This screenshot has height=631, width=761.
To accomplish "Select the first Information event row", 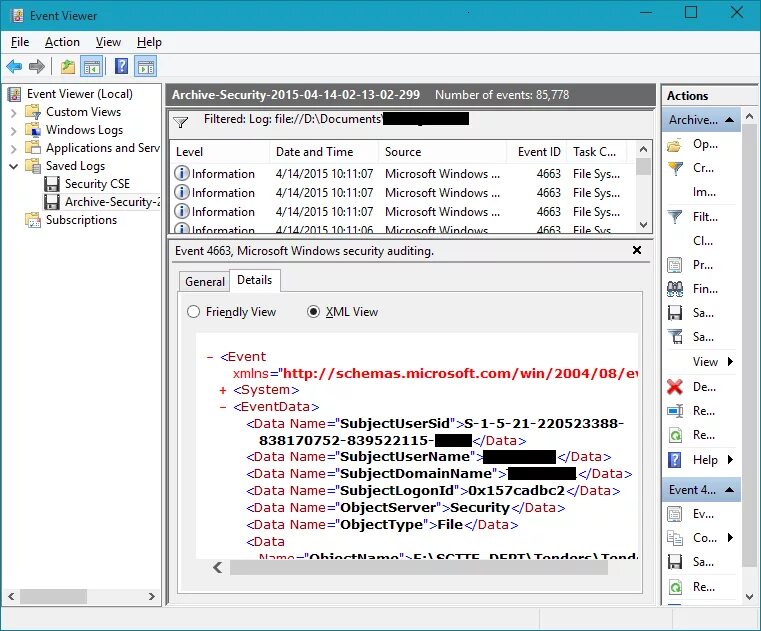I will tap(402, 174).
